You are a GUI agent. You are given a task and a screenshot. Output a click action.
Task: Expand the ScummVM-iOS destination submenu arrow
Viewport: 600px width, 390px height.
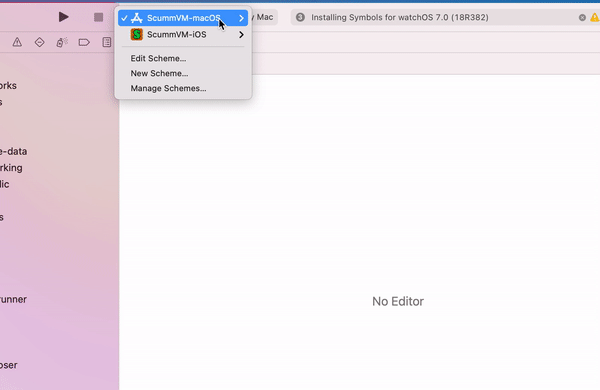coord(241,34)
